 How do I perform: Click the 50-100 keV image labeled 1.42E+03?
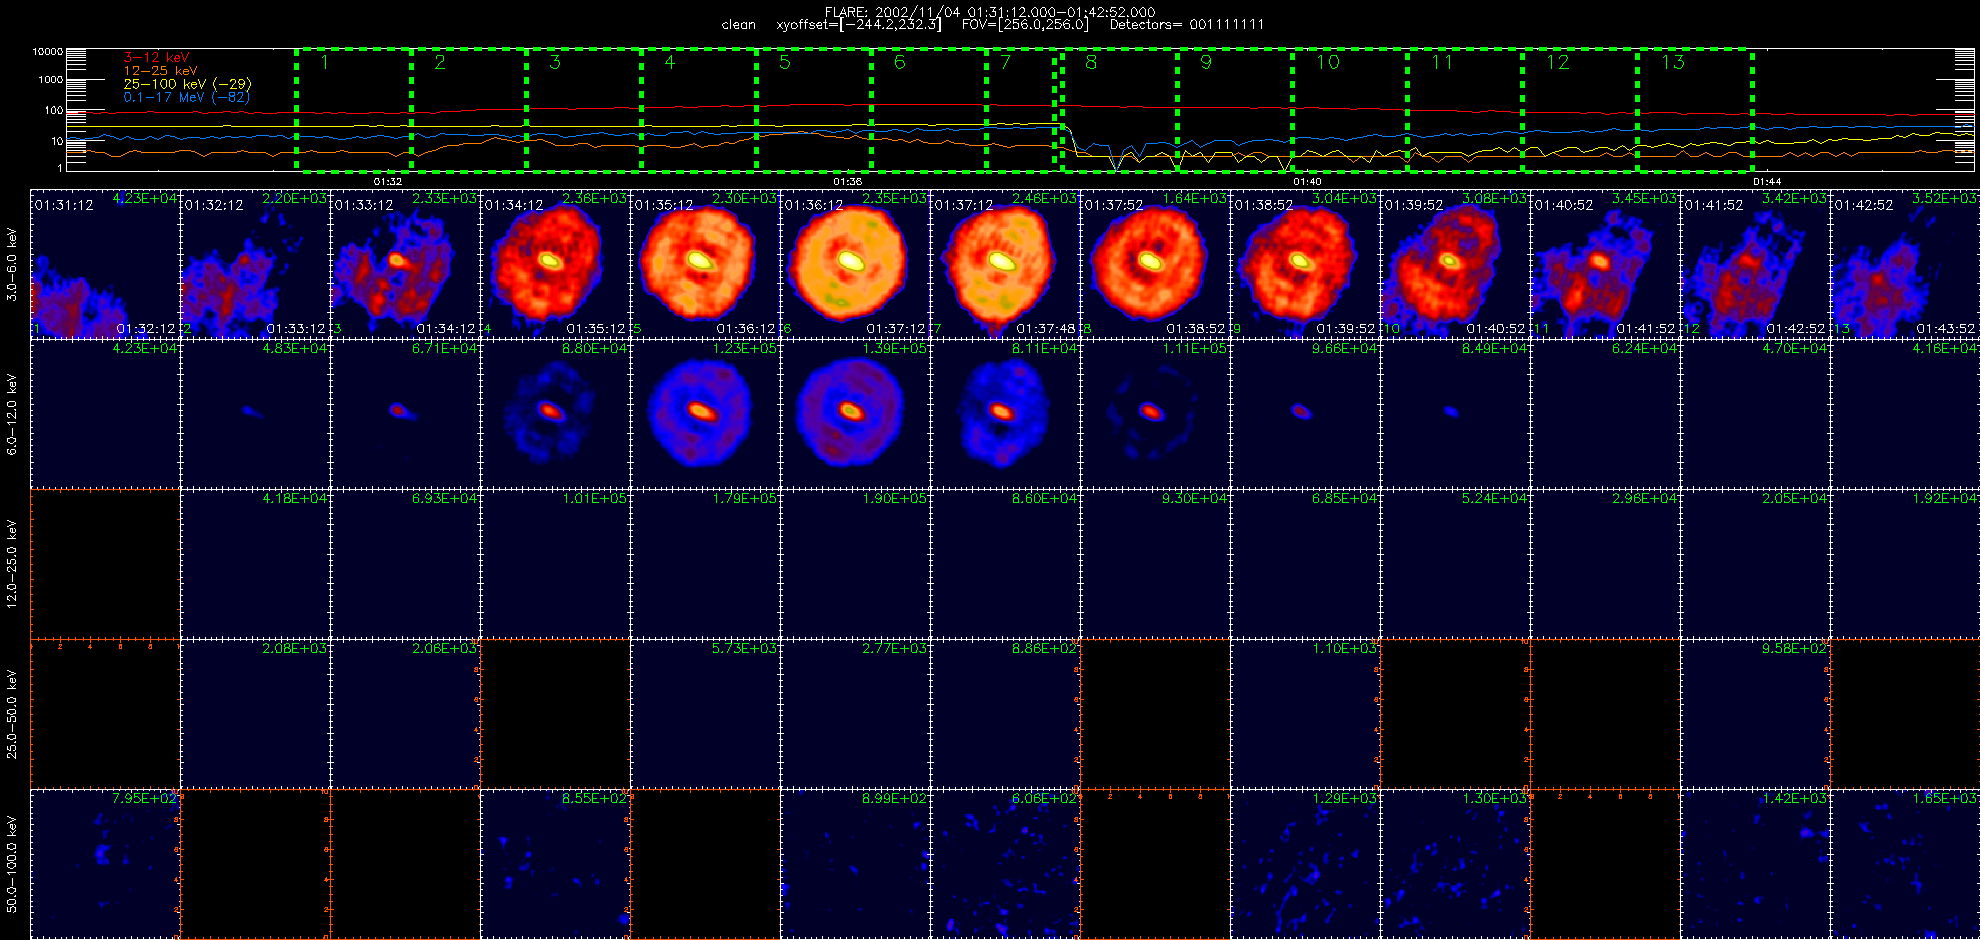tap(1755, 864)
